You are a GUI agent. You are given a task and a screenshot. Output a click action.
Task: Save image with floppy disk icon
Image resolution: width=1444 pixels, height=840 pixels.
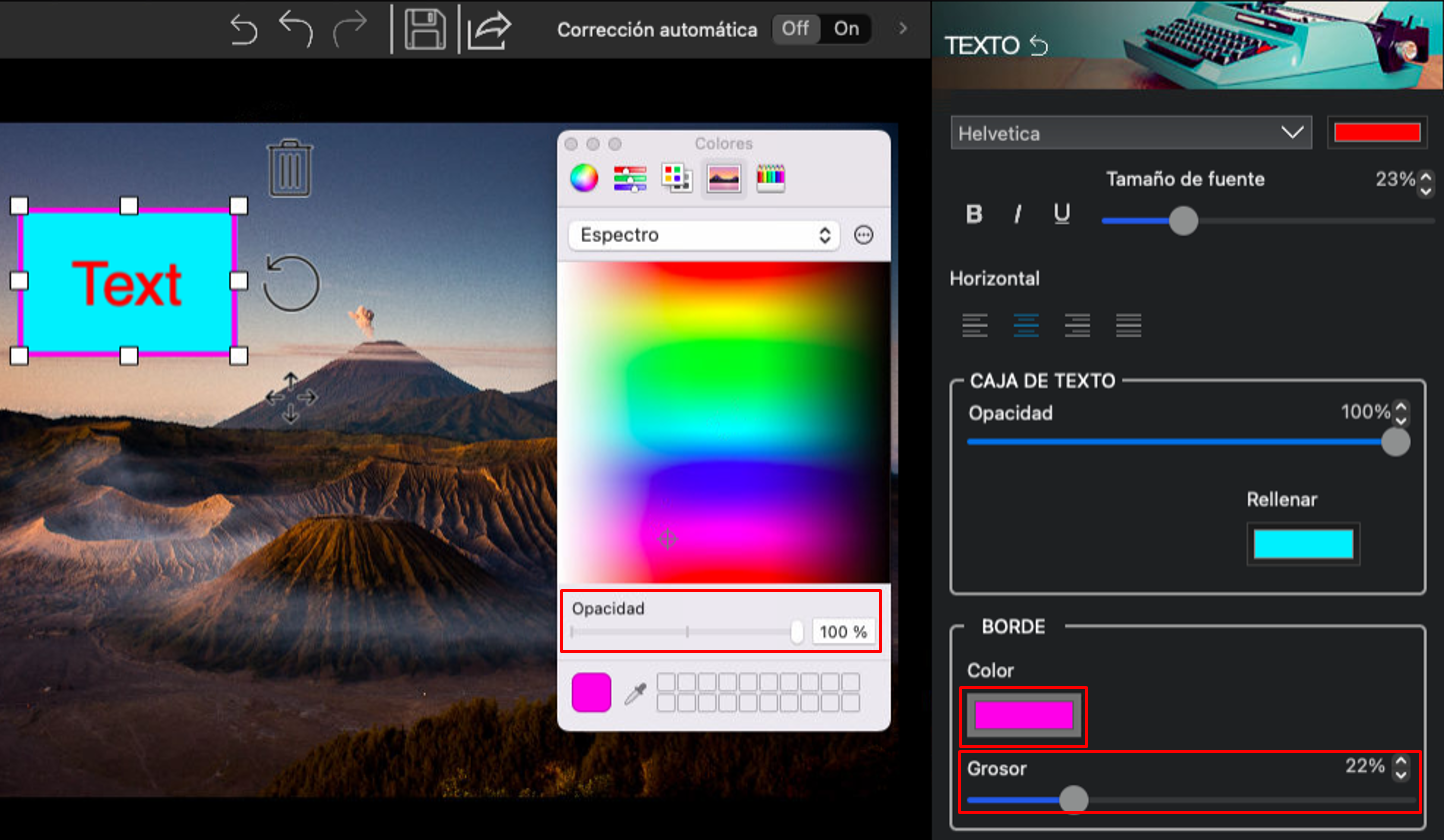(425, 29)
